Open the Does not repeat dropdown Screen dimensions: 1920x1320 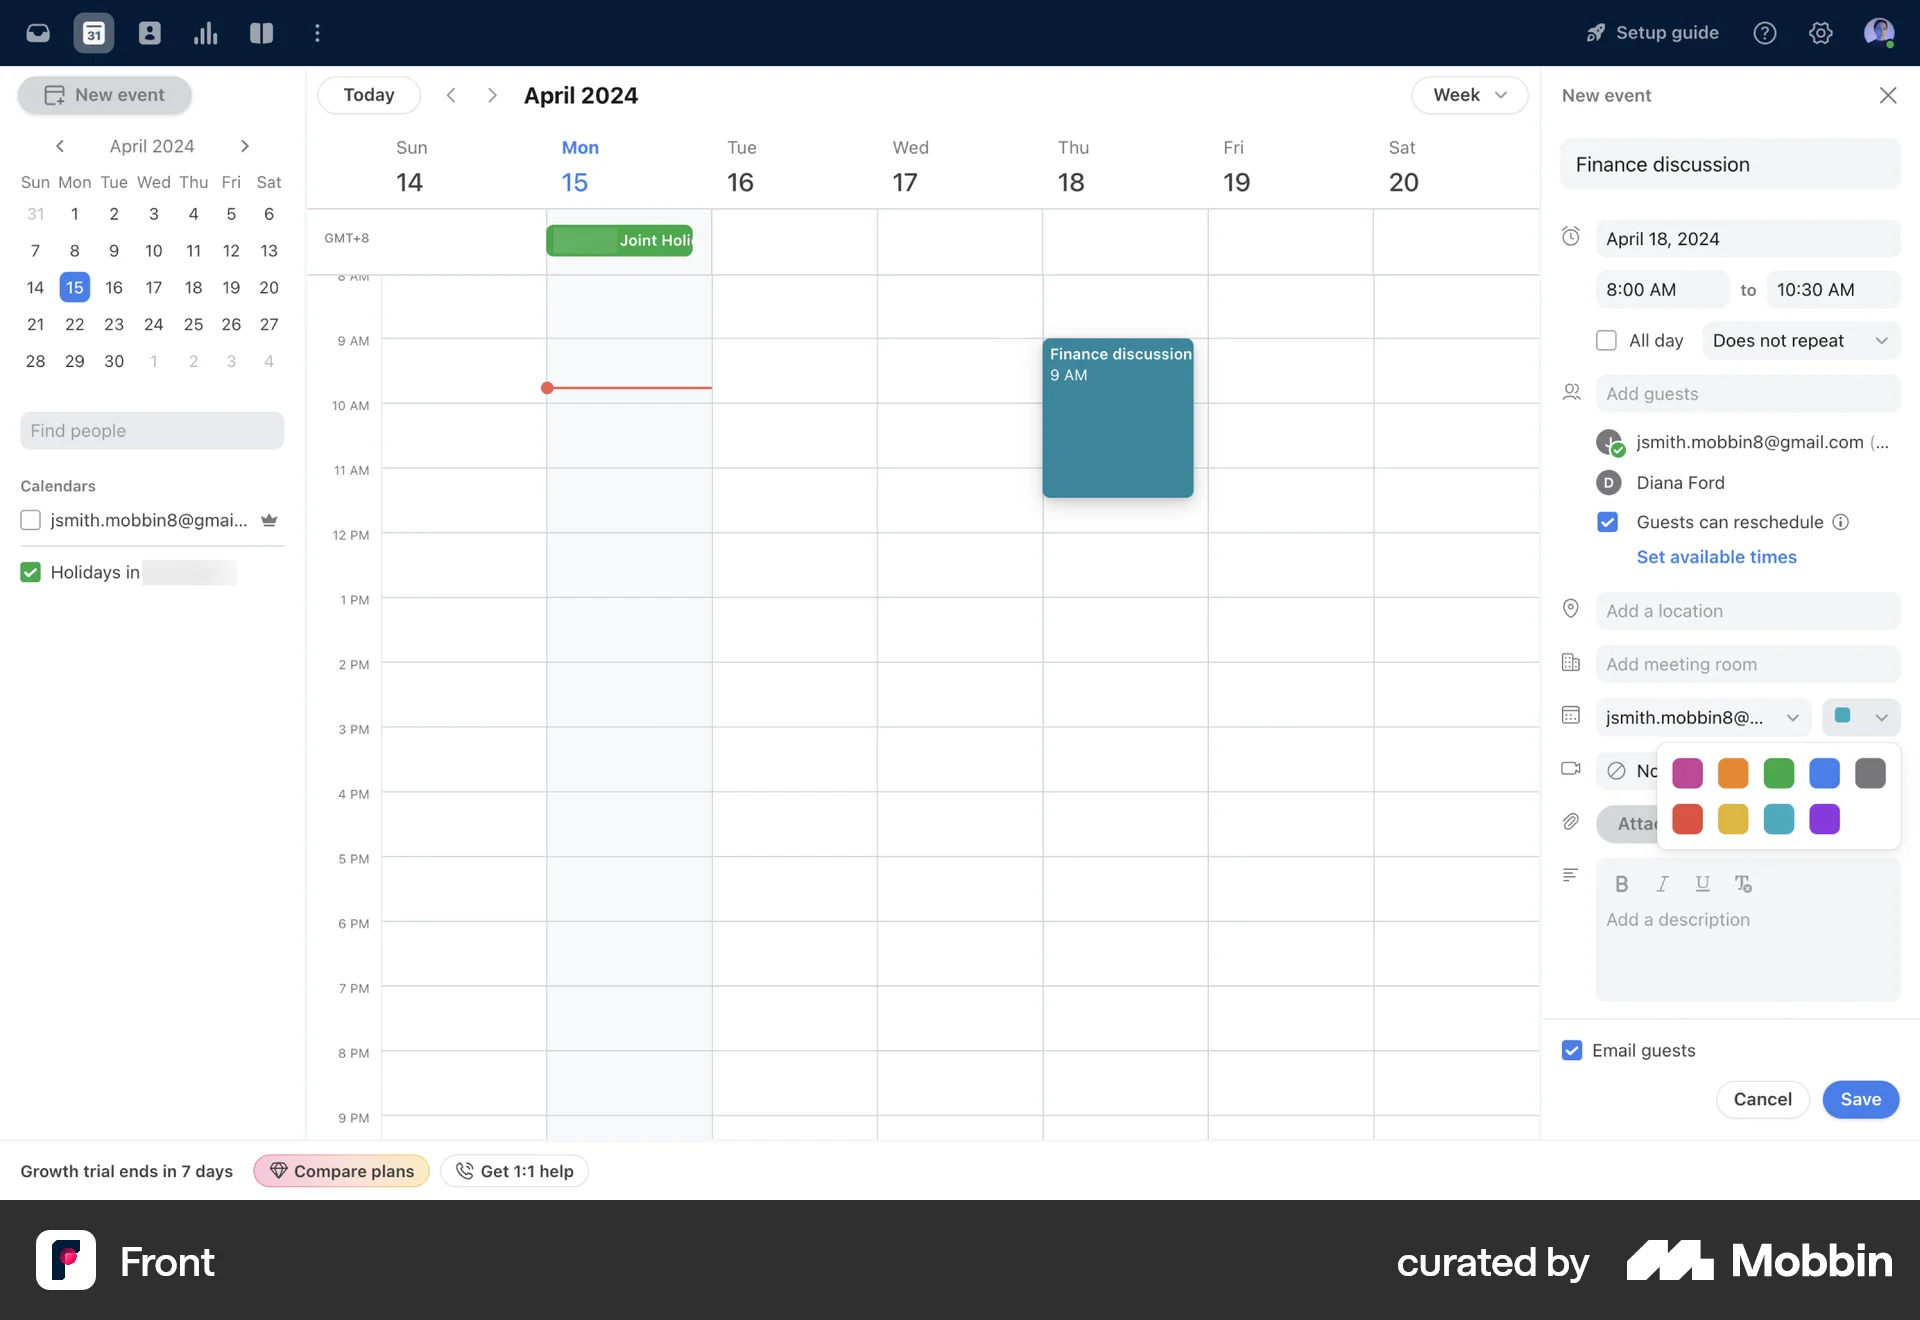pyautogui.click(x=1798, y=340)
